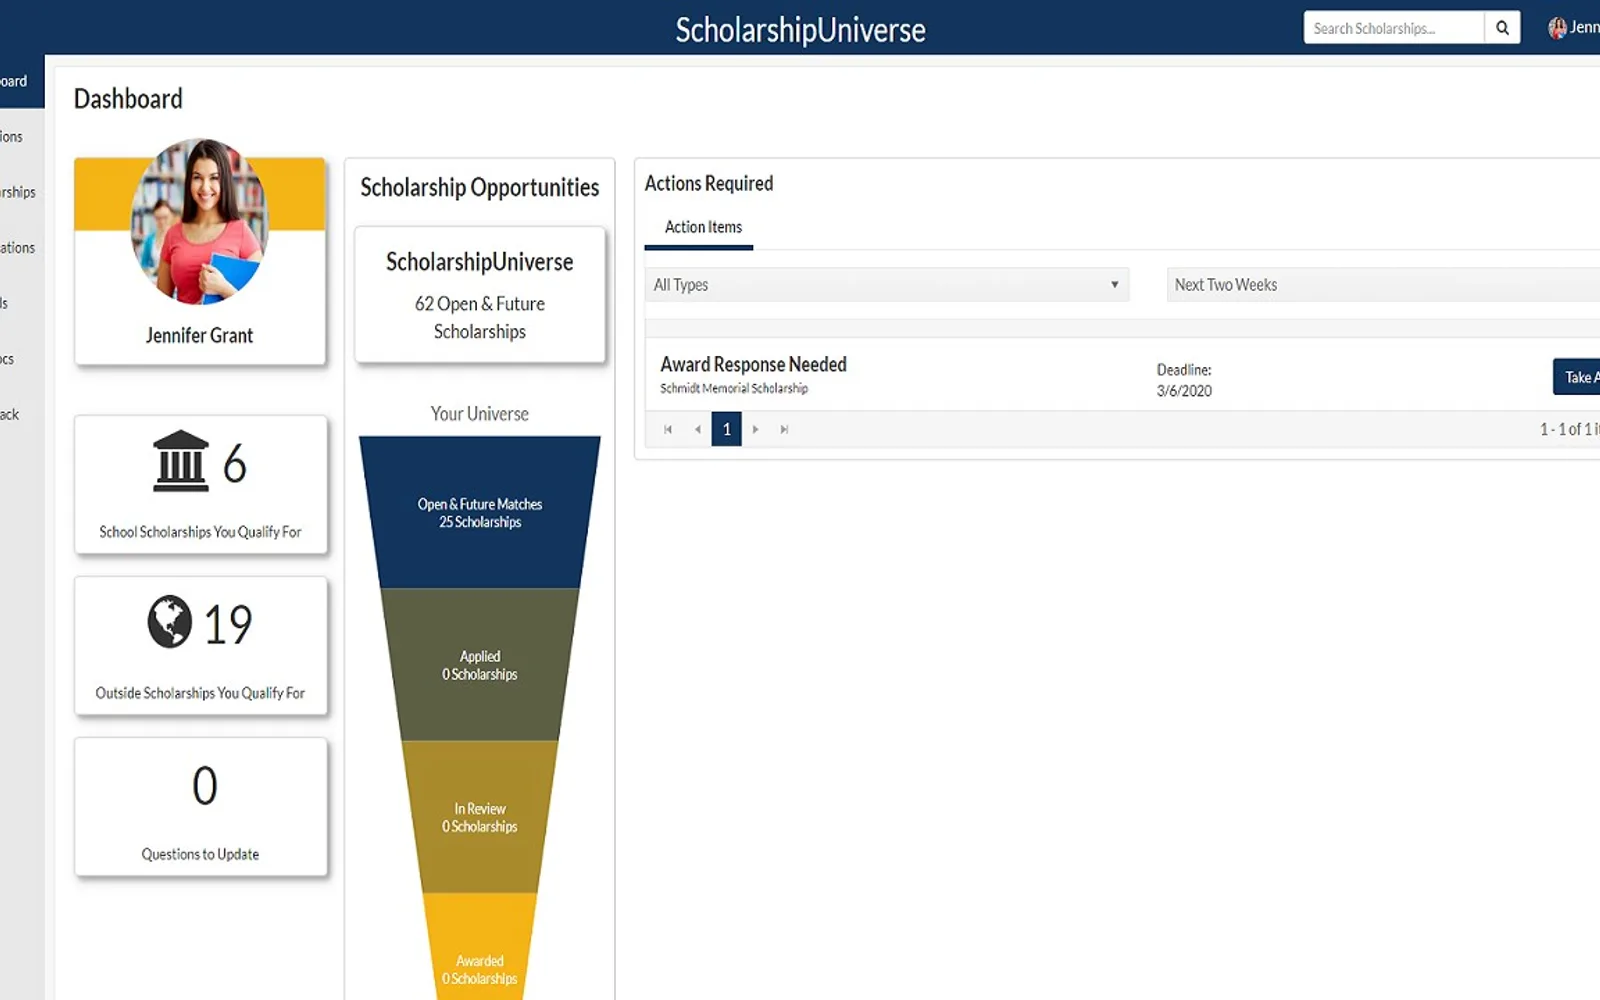Click the Scholarship Opportunities heading
The width and height of the screenshot is (1600, 1000).
point(480,188)
